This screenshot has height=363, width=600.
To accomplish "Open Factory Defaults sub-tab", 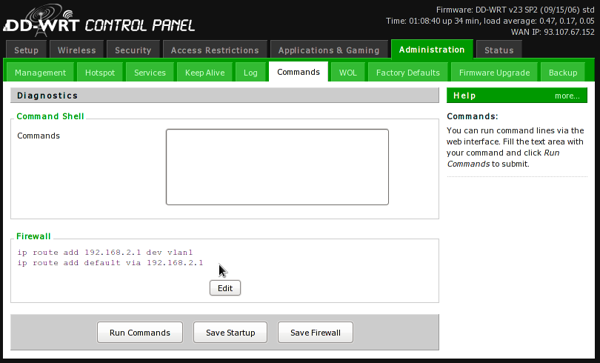I will click(x=408, y=73).
